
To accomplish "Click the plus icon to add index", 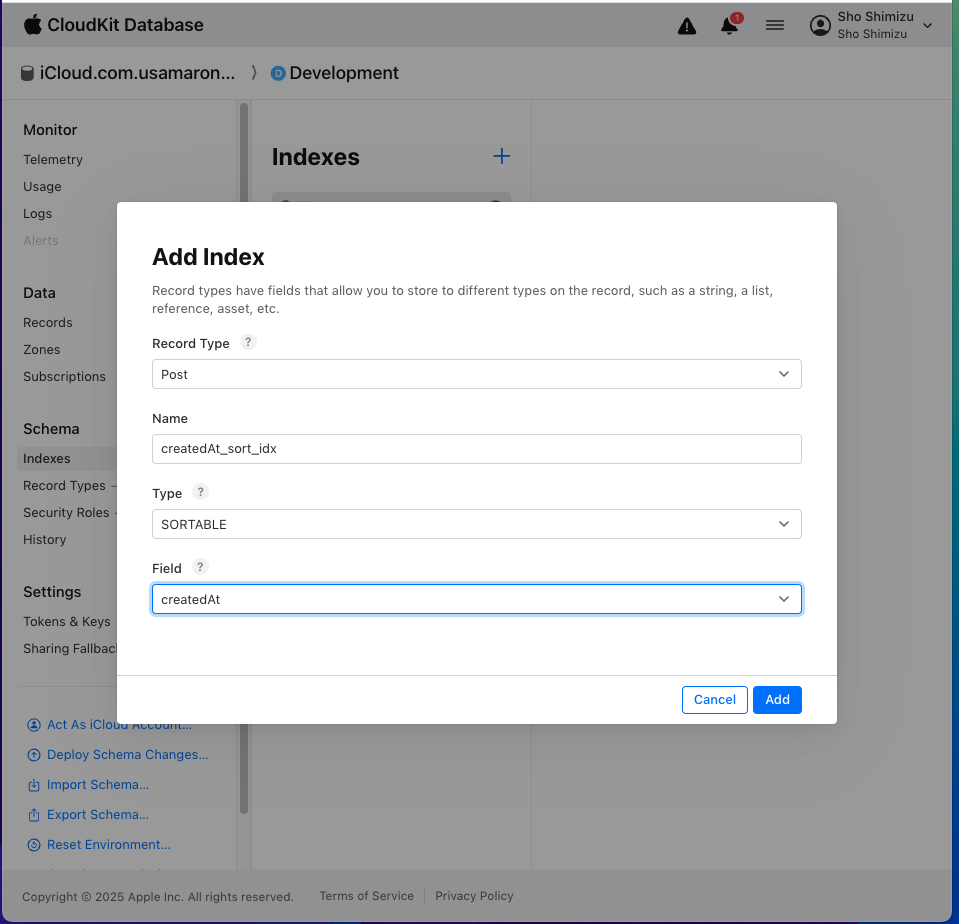I will pyautogui.click(x=502, y=156).
